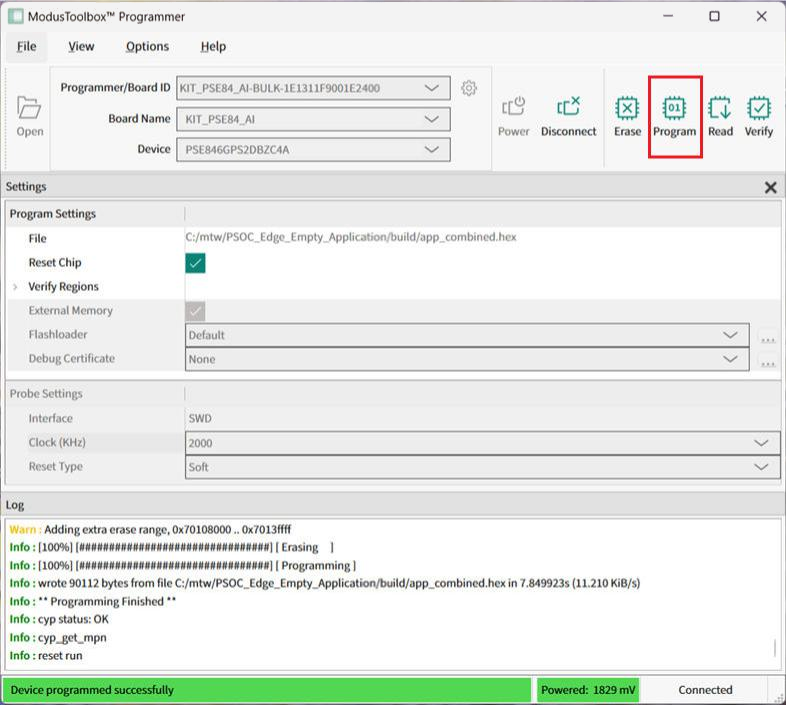Viewport: 786px width, 705px height.
Task: Click the Log panel scrollbar
Action: coord(775,647)
